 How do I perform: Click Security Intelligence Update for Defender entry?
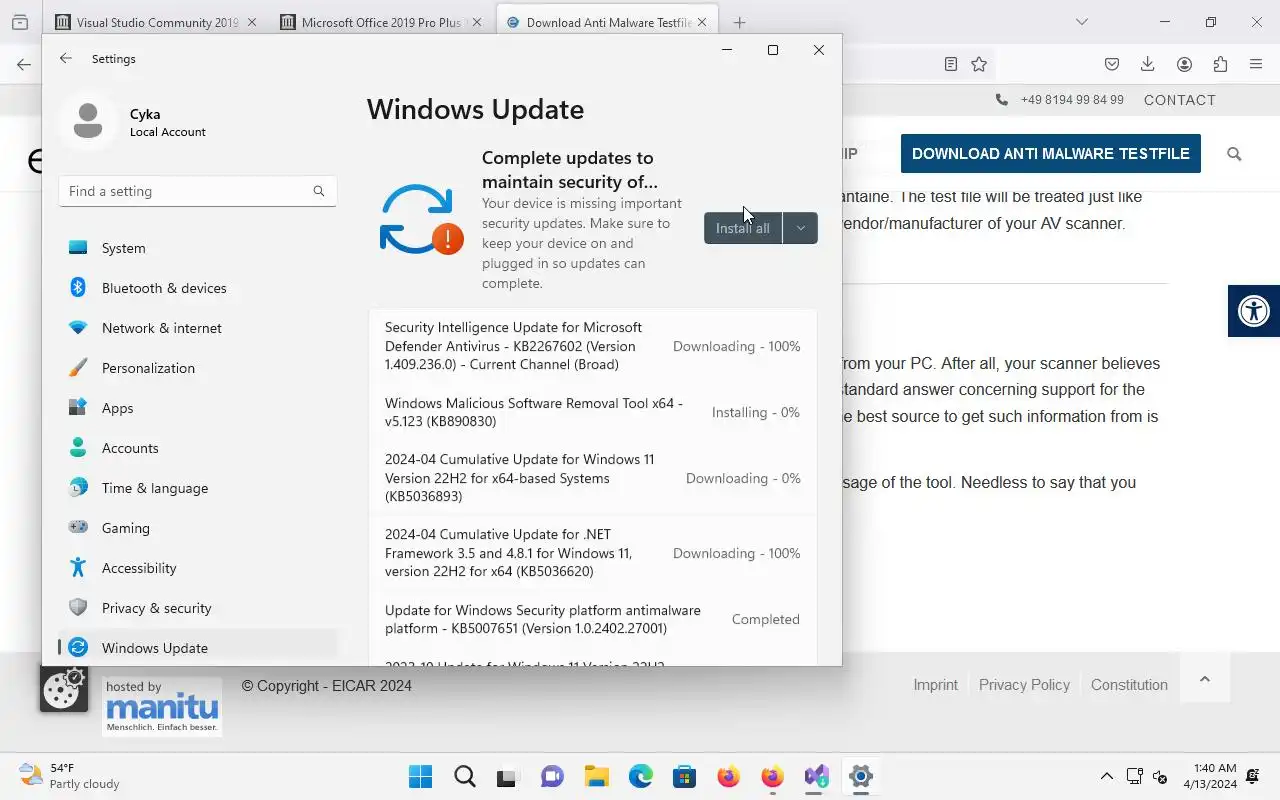click(593, 346)
